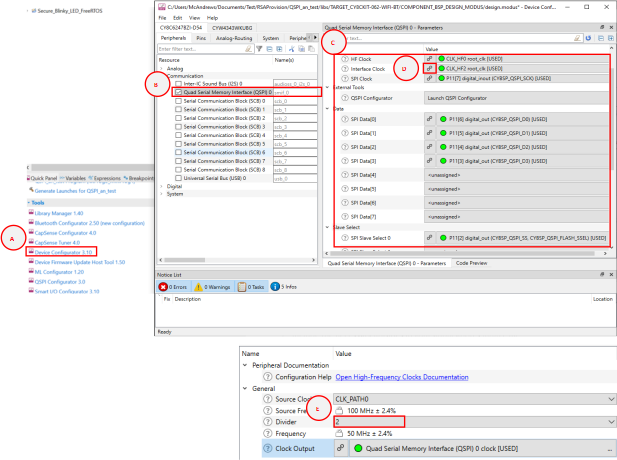
Task: Clear the Parameters filter text eraser icon
Action: pyautogui.click(x=577, y=38)
